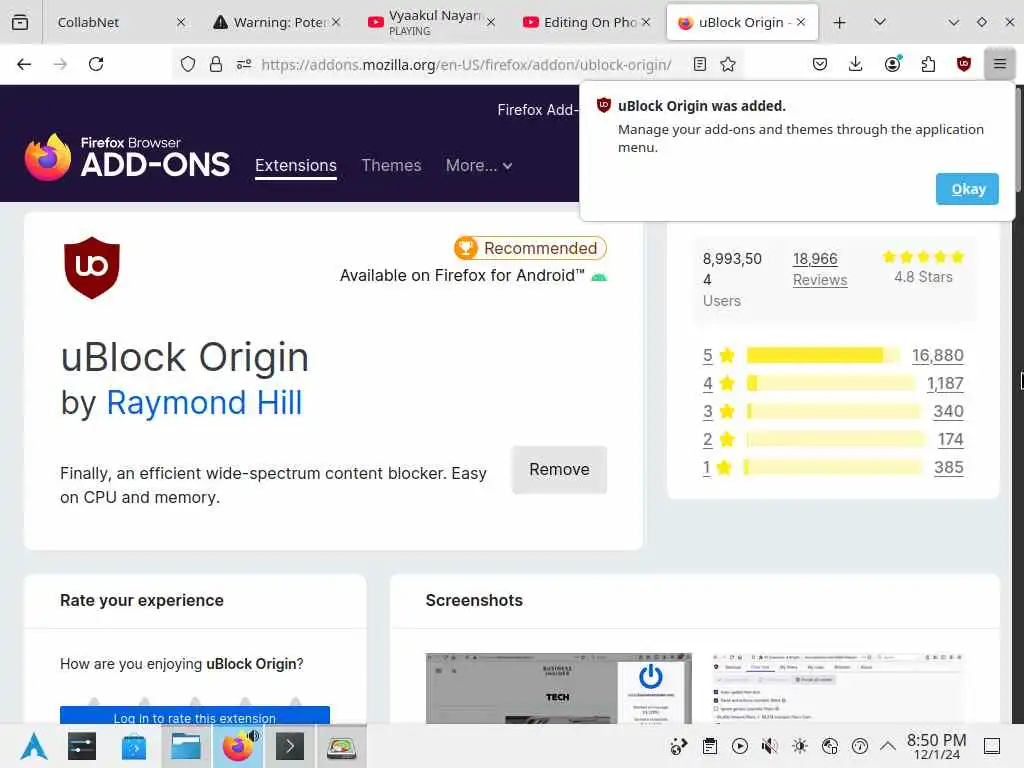Open the second uBlock settings screenshot
Image resolution: width=1024 pixels, height=768 pixels.
tap(839, 688)
